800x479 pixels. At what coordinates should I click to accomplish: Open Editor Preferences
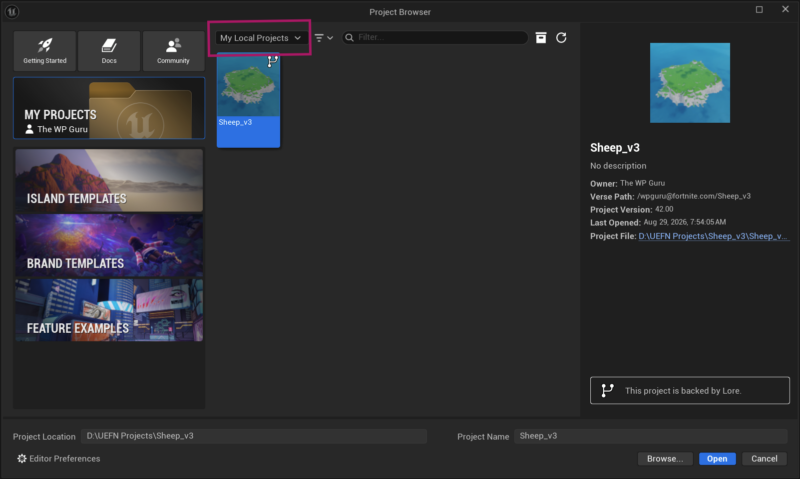click(59, 459)
